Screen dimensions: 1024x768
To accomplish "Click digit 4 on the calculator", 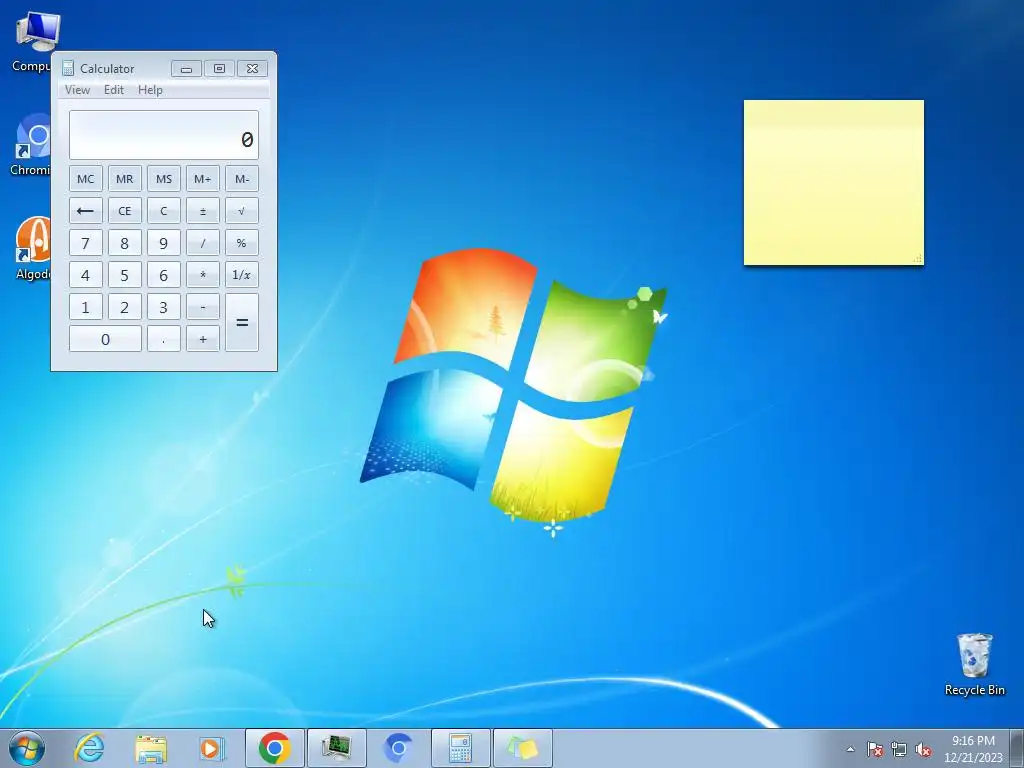I will click(86, 275).
